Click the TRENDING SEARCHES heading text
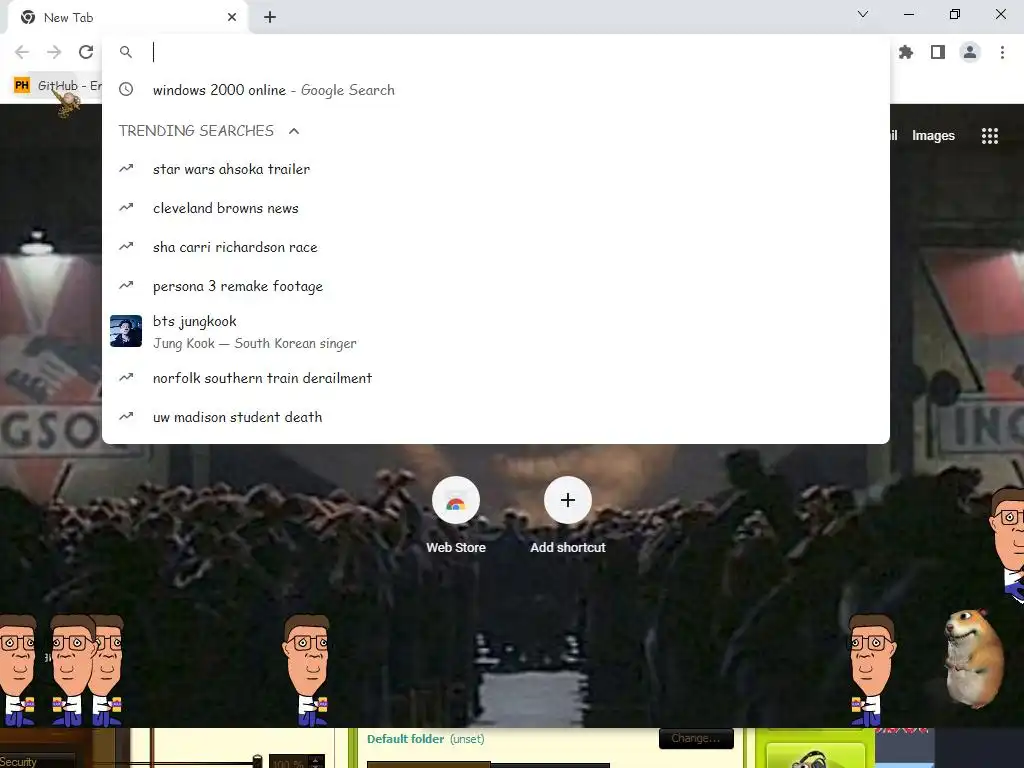Screen dimensions: 1024x768 (197, 131)
